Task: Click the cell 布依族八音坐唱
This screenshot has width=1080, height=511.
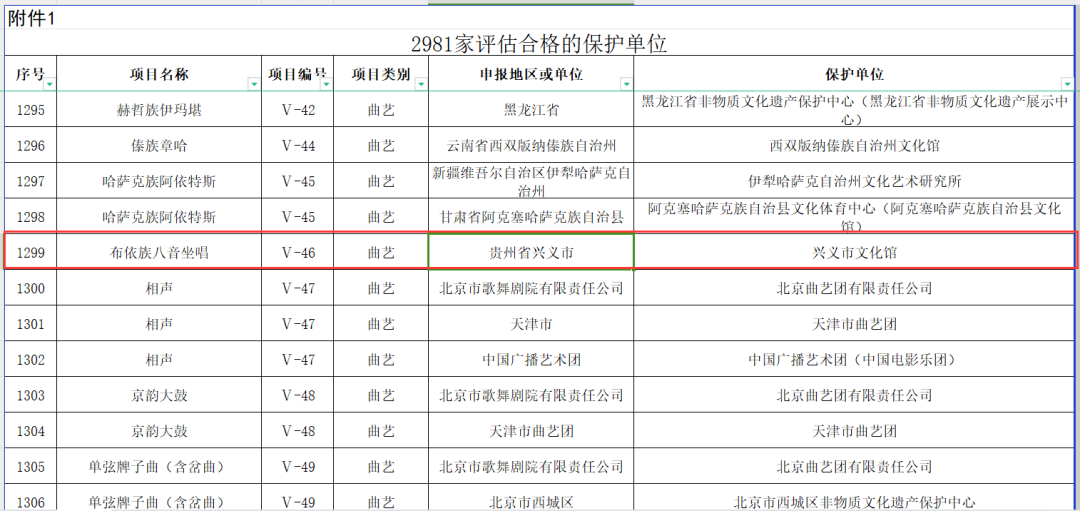Action: point(159,253)
